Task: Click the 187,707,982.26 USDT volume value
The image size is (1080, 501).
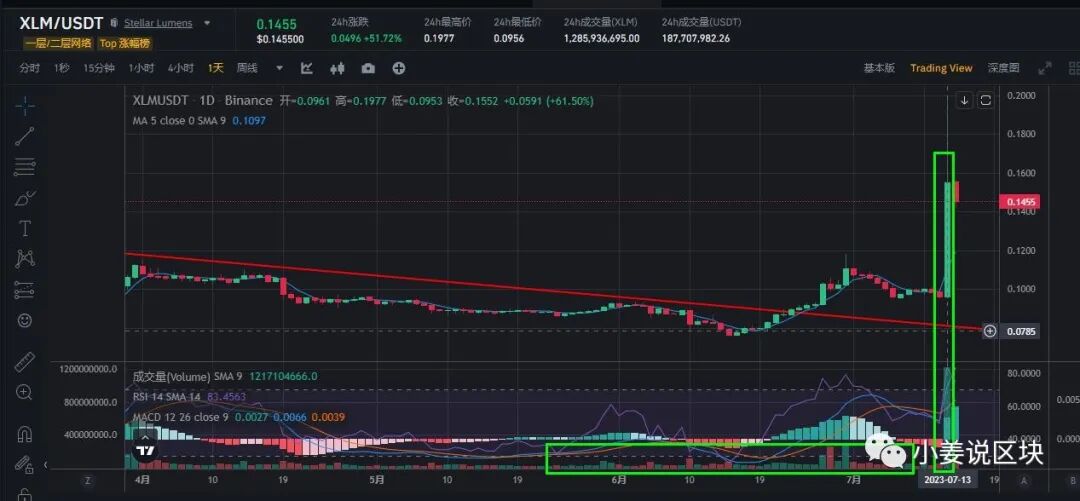Action: point(696,39)
